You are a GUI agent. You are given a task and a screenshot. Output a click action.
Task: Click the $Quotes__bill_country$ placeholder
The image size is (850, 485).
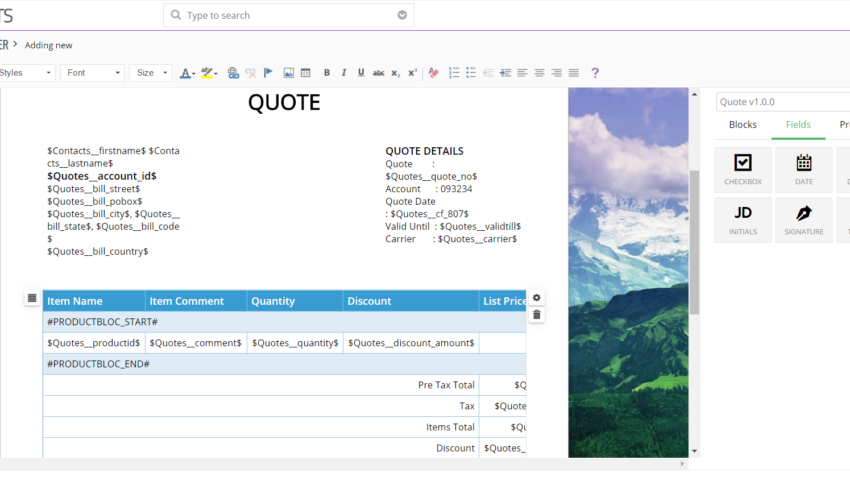coord(98,251)
